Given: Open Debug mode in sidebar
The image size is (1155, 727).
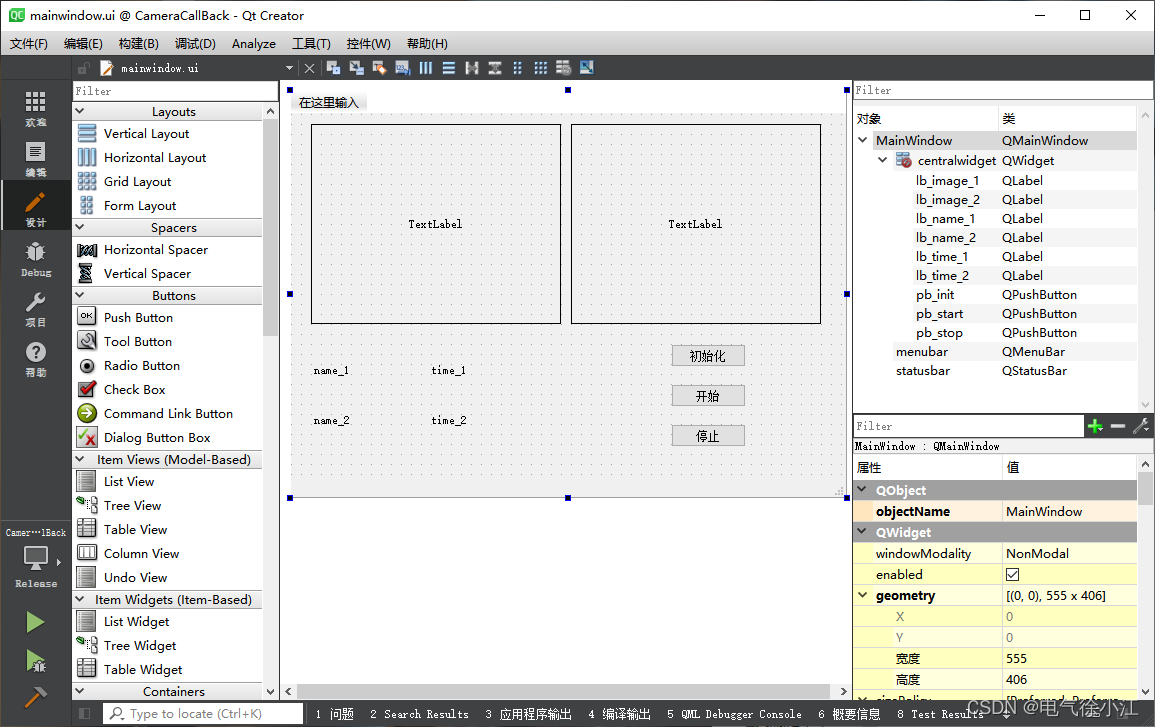Looking at the screenshot, I should tap(35, 259).
